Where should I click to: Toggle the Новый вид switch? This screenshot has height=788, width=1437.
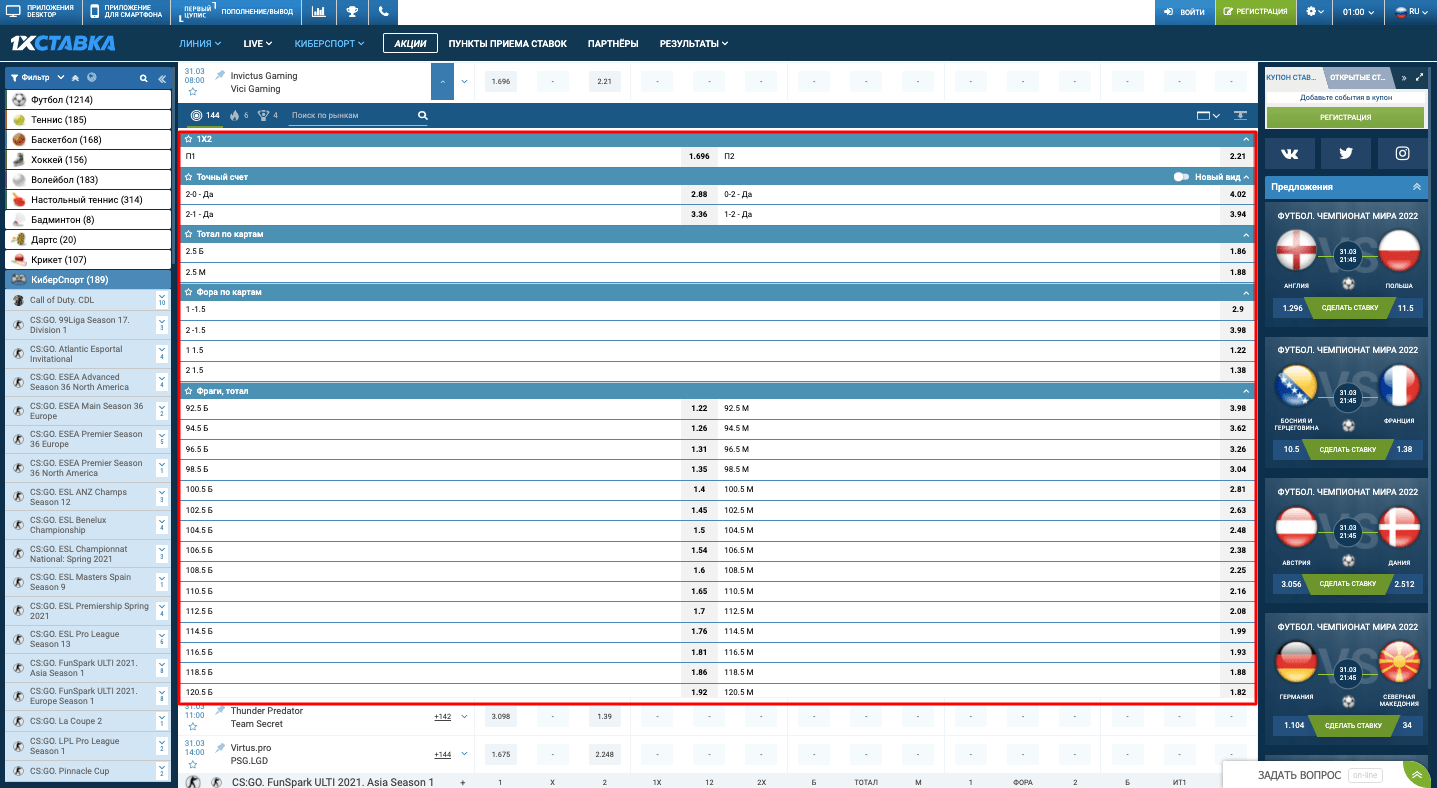1181,177
